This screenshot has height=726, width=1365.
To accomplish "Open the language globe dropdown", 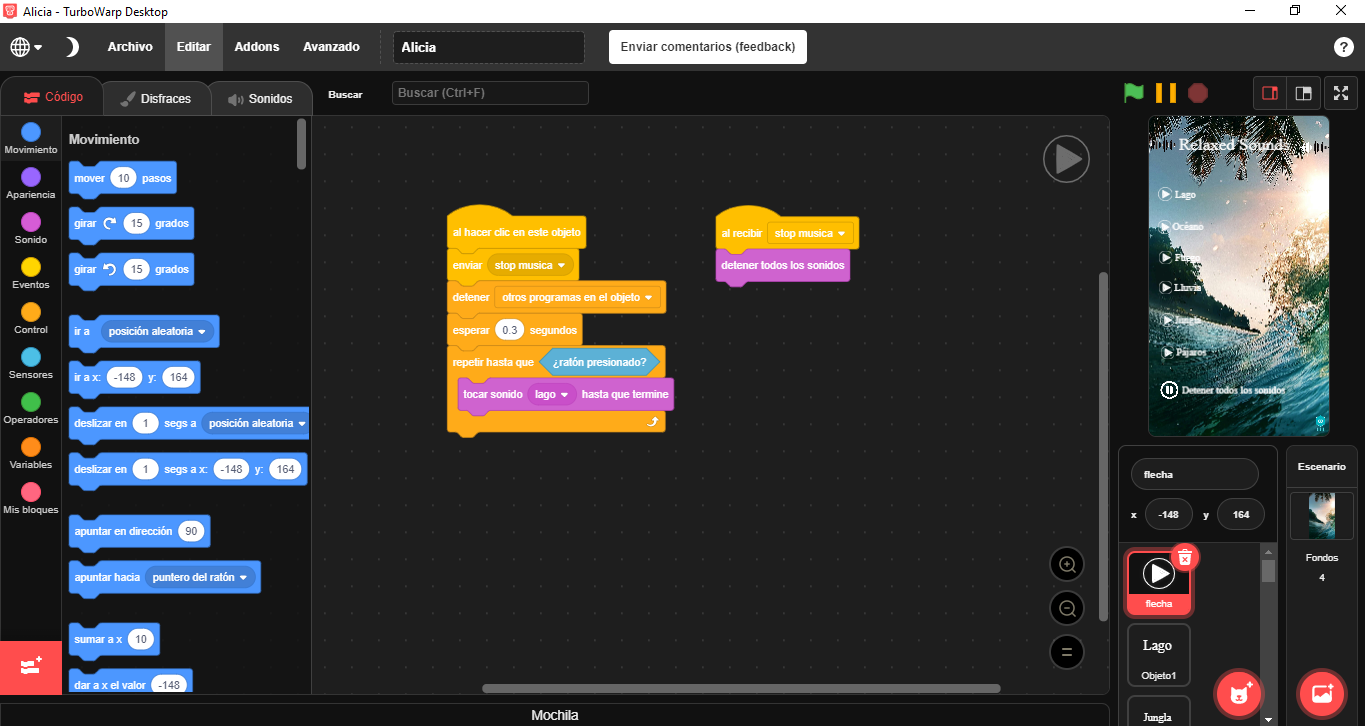I will click(x=26, y=47).
